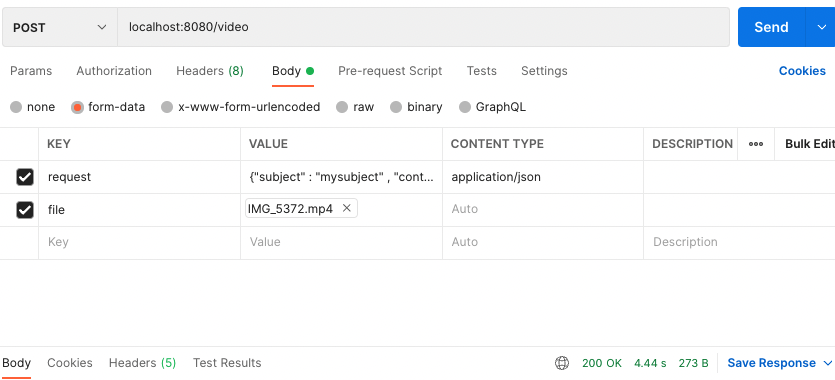
Task: Open the Test Results tab
Action: point(227,363)
